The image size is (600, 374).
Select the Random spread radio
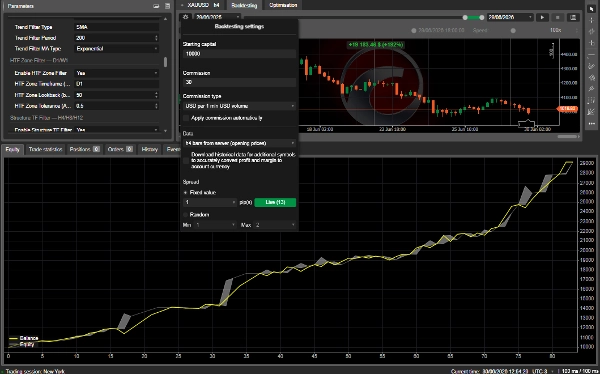186,215
